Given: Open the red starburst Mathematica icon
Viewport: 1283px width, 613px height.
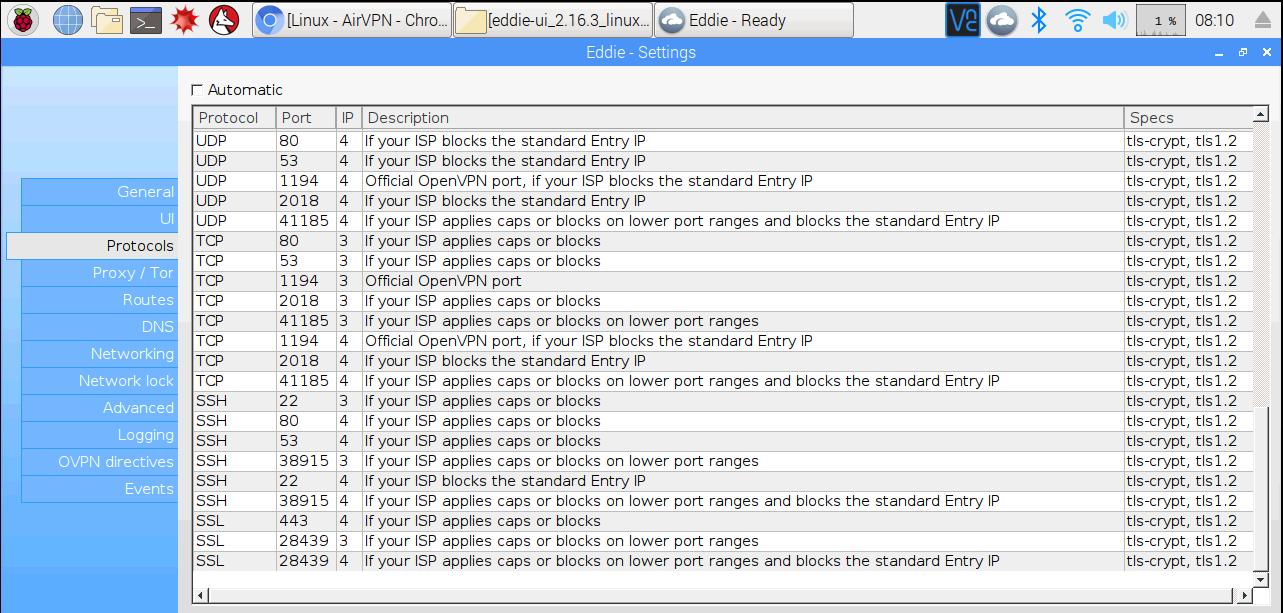Looking at the screenshot, I should coord(185,19).
